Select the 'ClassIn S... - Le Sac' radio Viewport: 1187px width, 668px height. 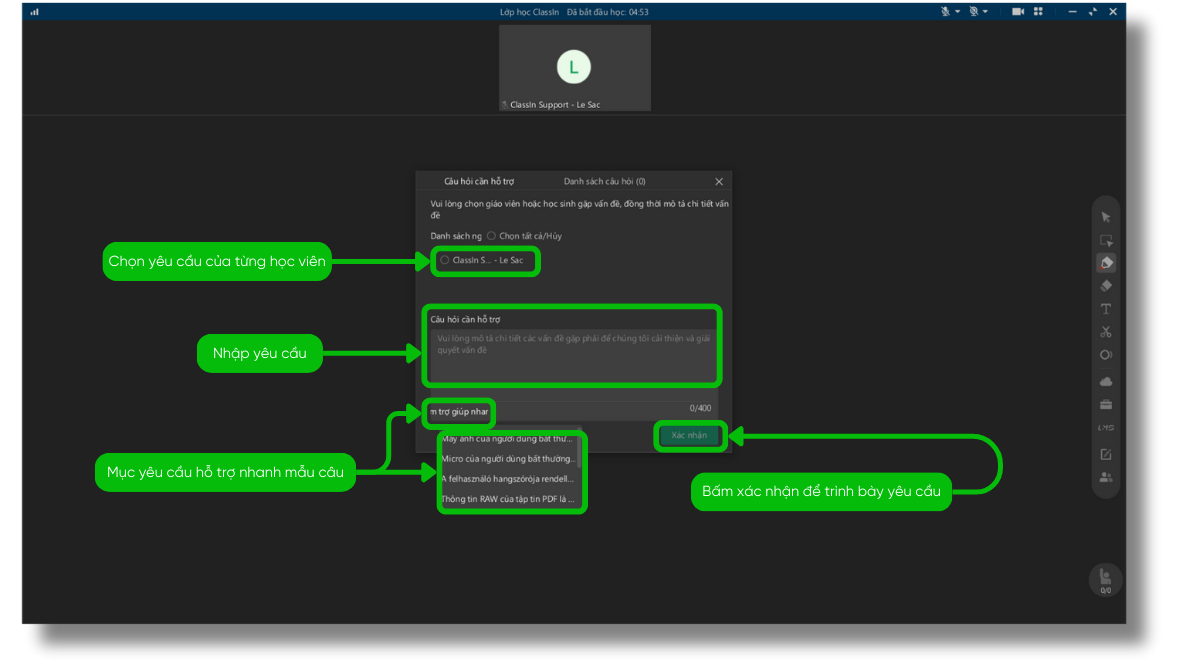(x=445, y=260)
